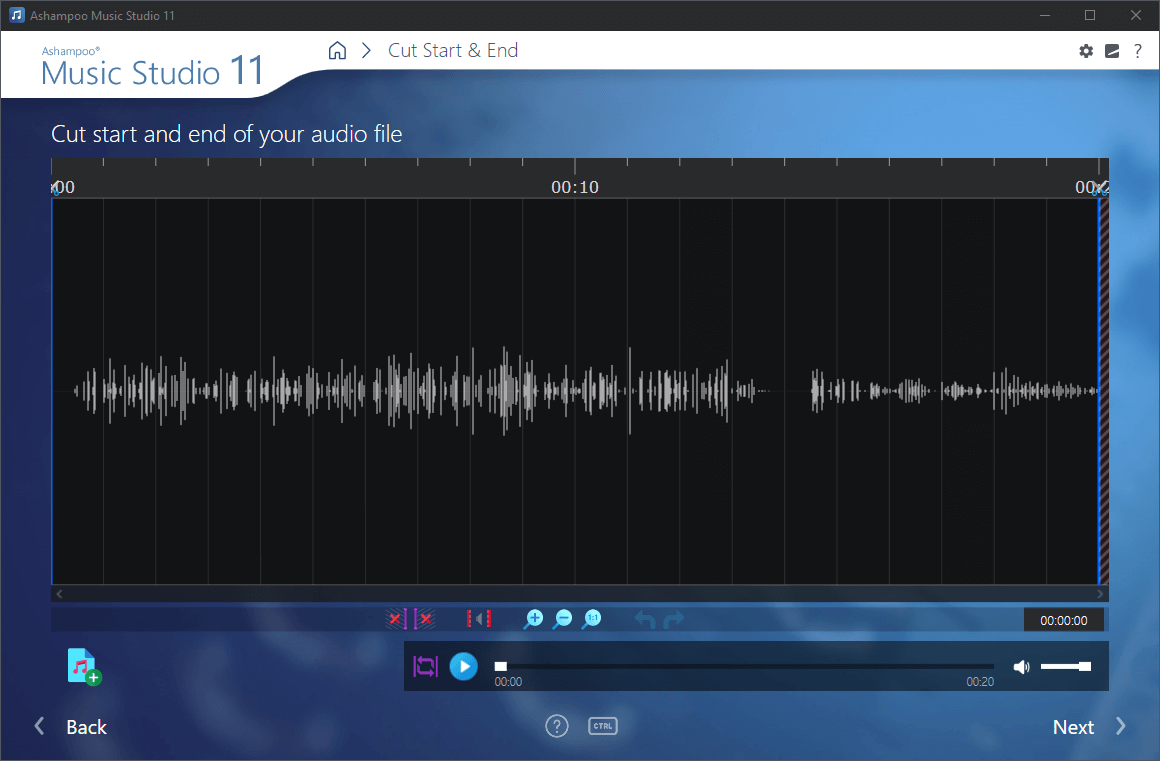
Task: Open the feedback panel
Action: 1112,50
